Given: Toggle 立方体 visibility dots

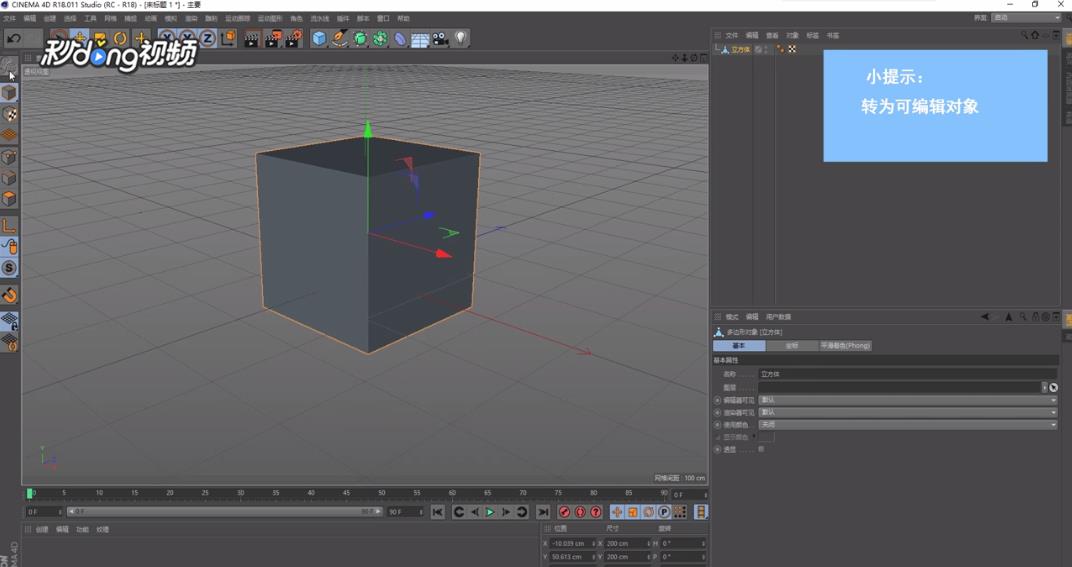Looking at the screenshot, I should (766, 49).
